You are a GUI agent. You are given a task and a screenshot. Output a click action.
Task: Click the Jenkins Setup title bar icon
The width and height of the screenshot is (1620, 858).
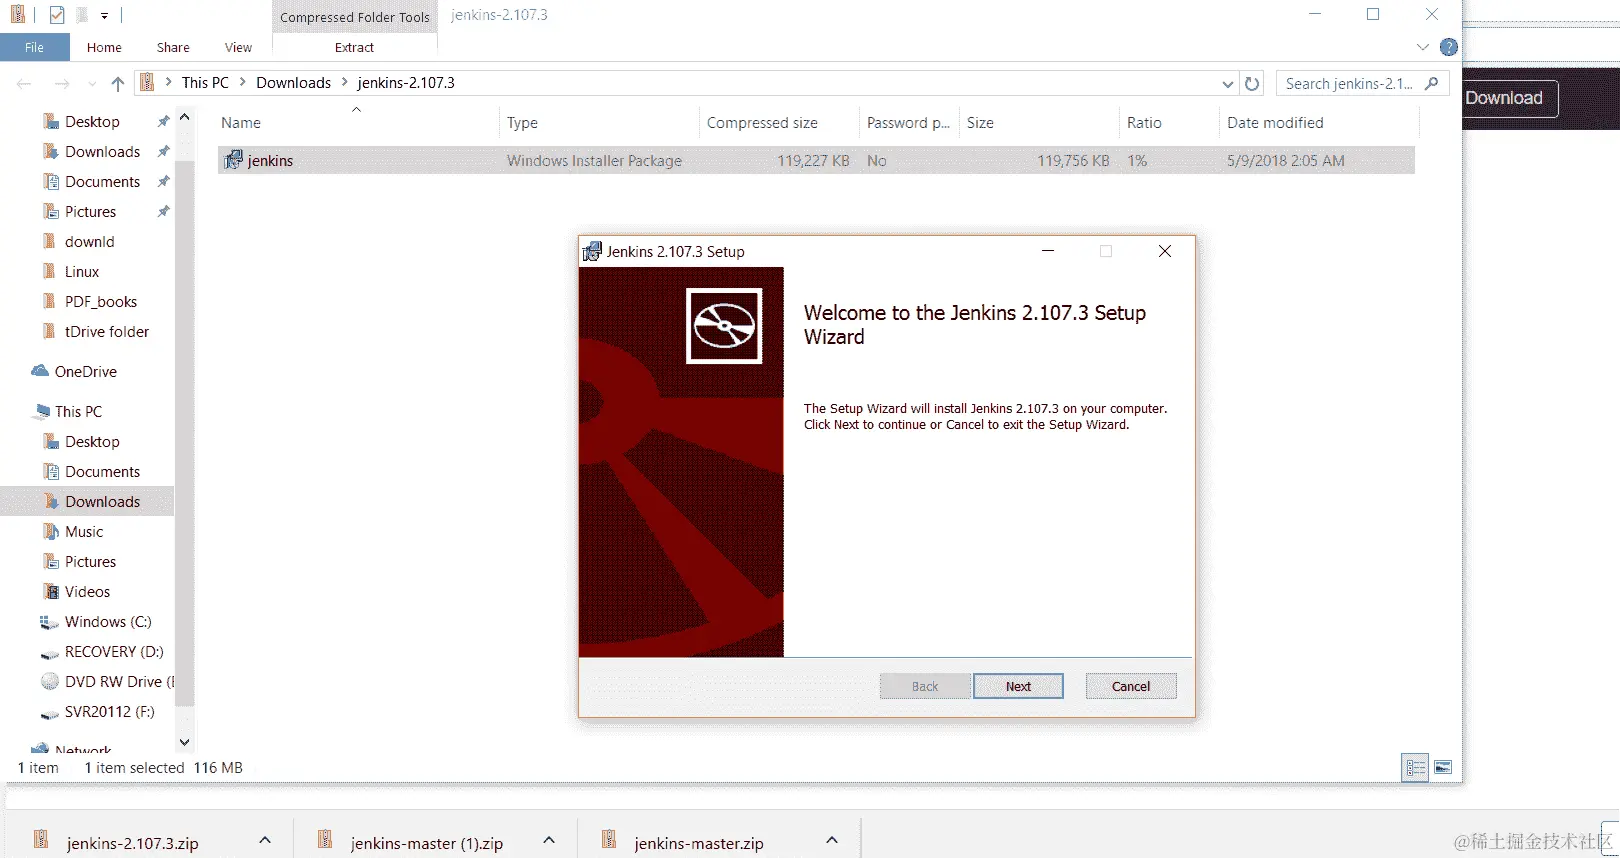pyautogui.click(x=592, y=252)
